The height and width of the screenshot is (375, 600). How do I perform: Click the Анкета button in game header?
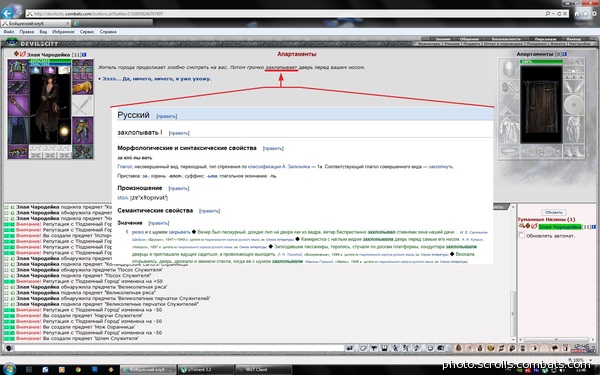coord(557,44)
